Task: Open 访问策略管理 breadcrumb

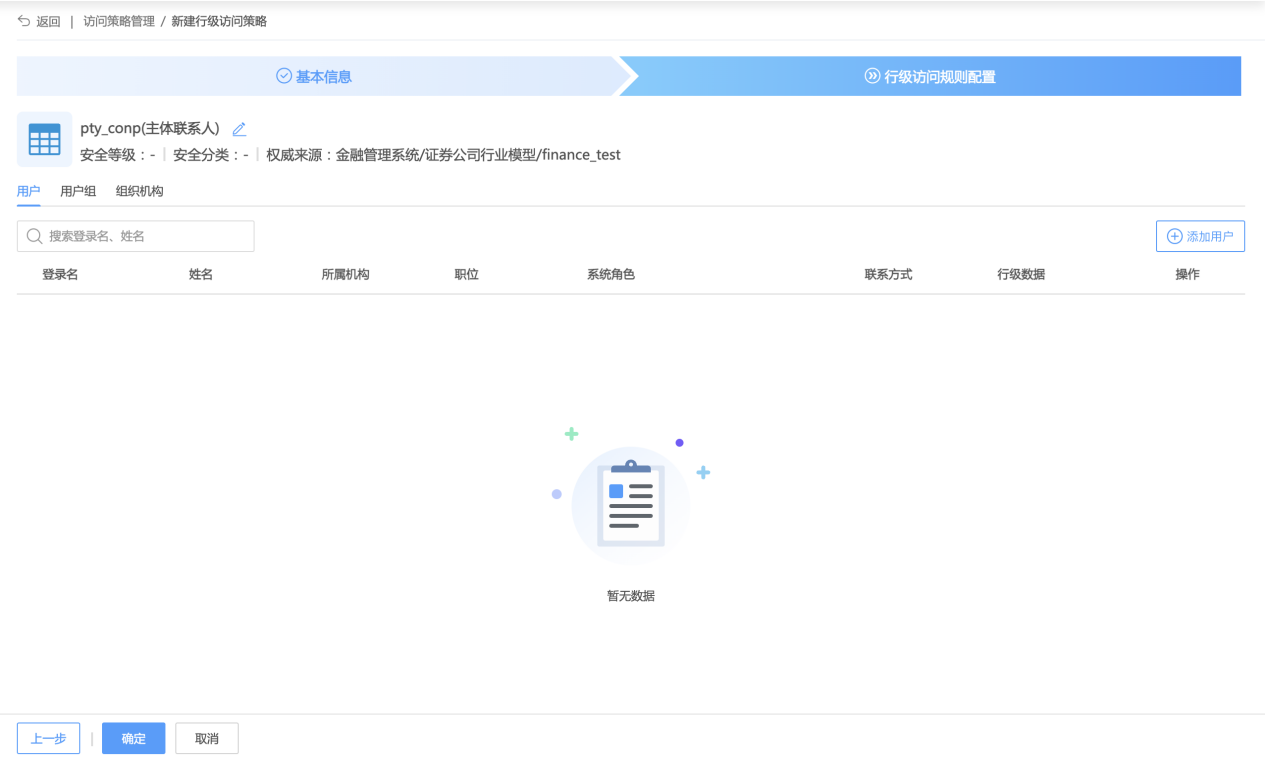Action: tap(119, 21)
